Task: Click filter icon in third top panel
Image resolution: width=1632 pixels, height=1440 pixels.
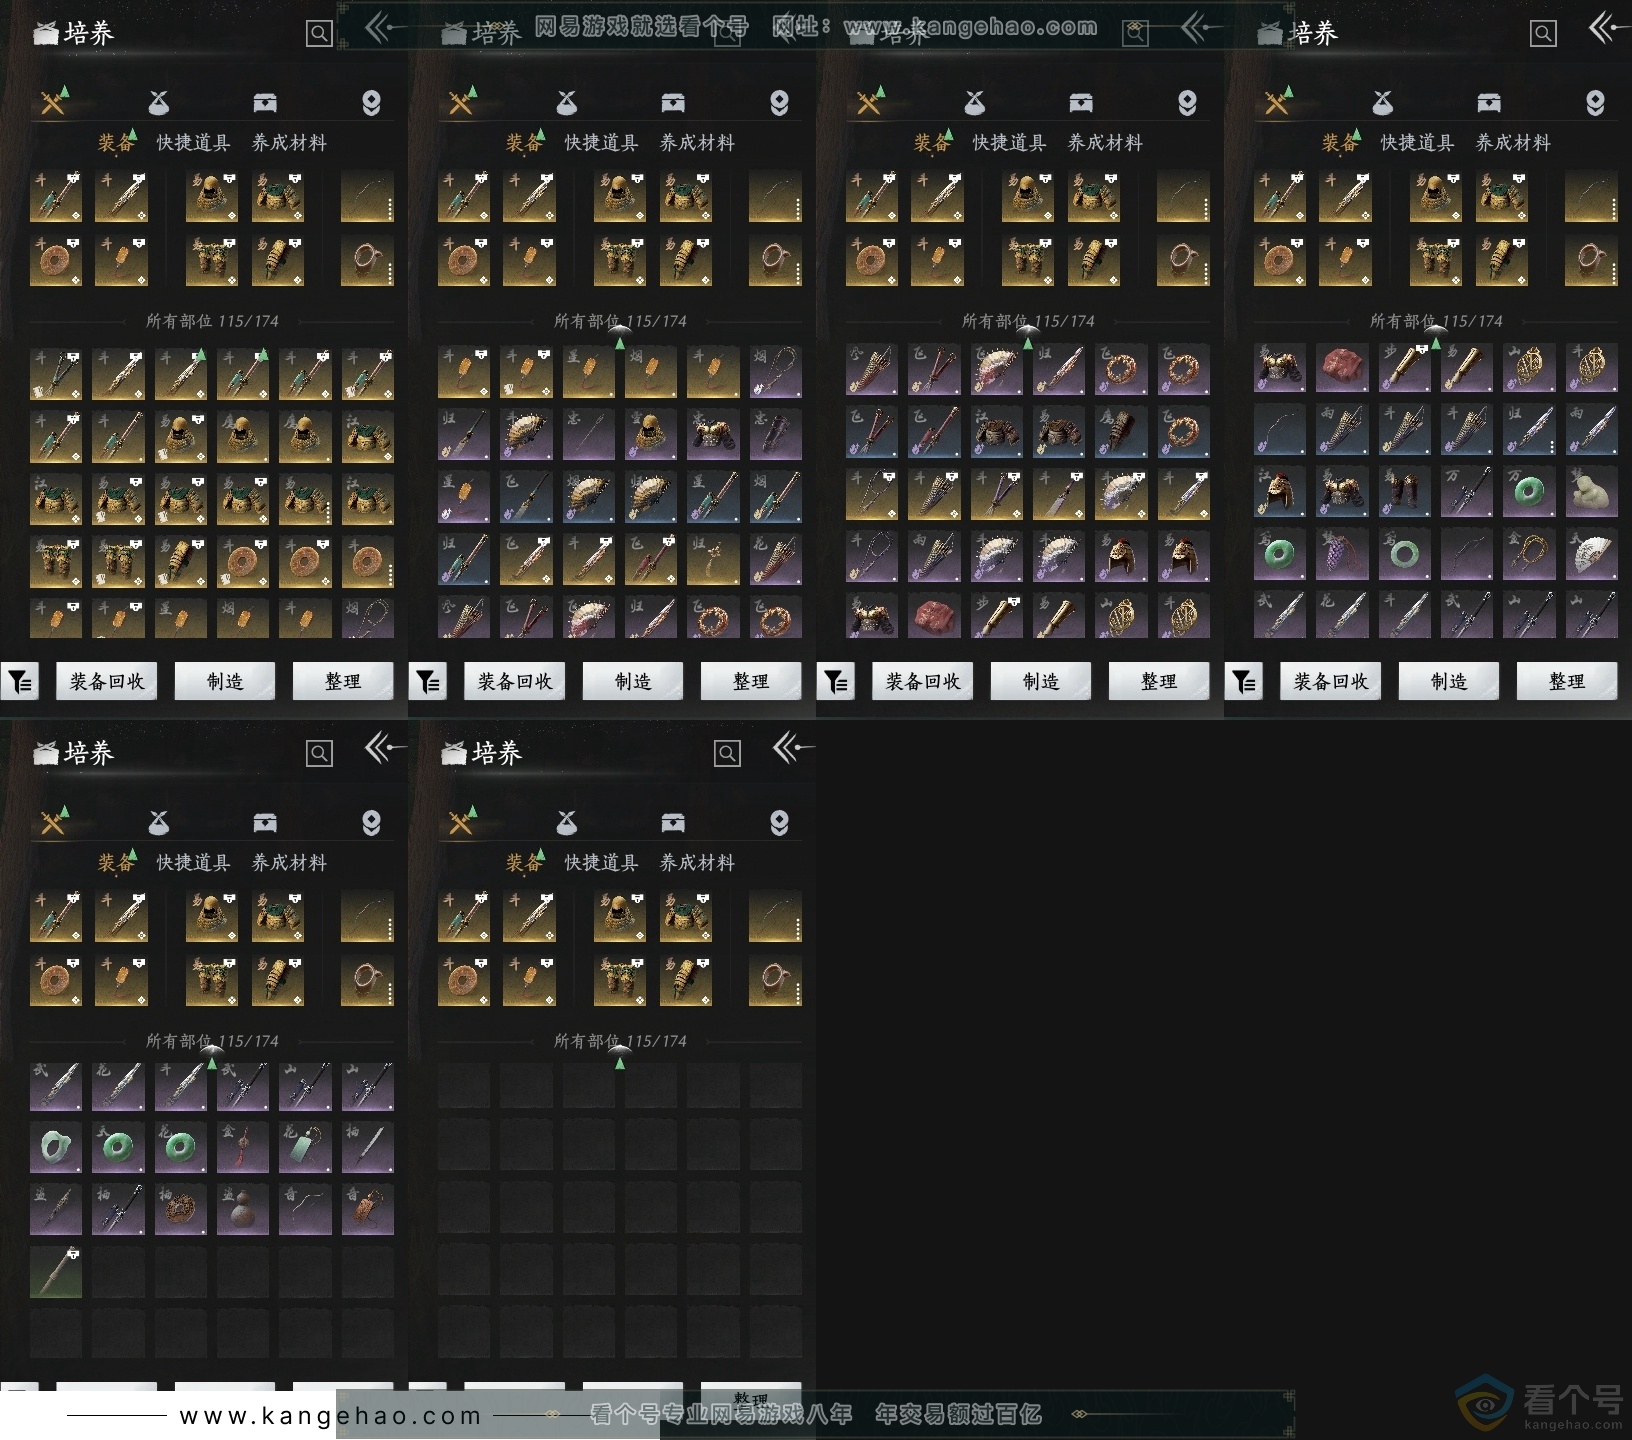Action: point(836,681)
